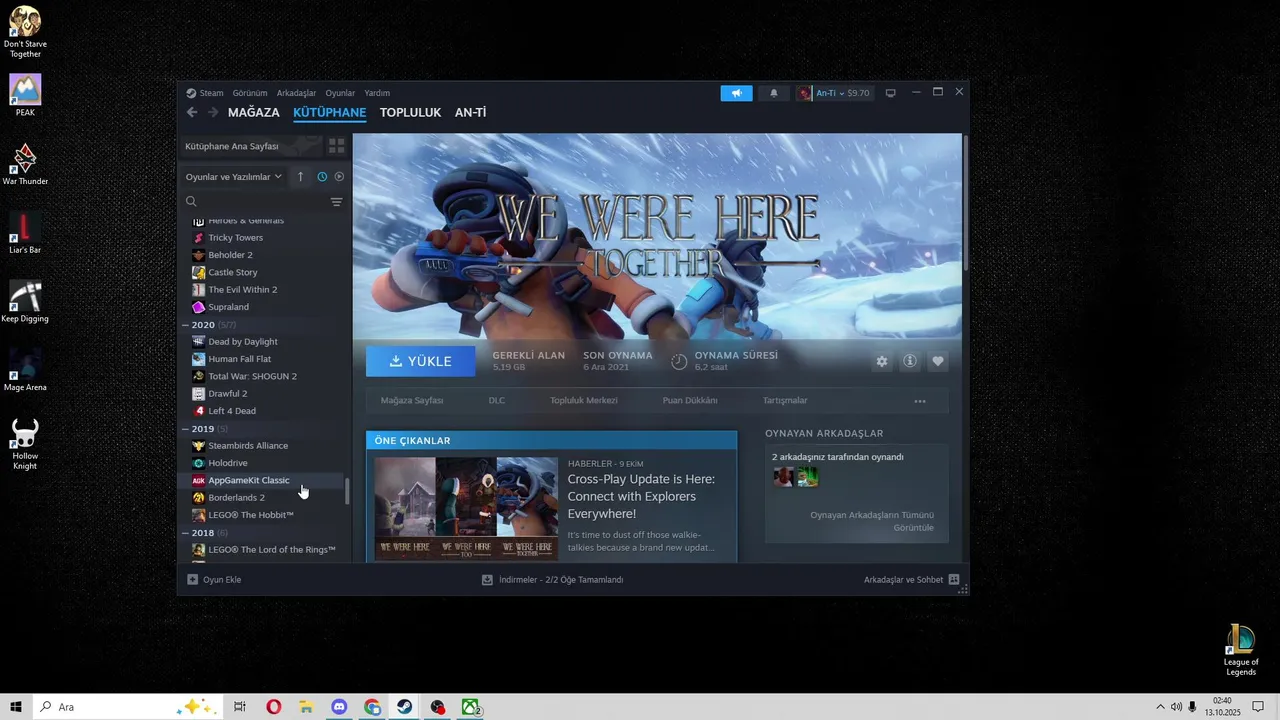Select Mage Arena desktop icon

pyautogui.click(x=25, y=370)
